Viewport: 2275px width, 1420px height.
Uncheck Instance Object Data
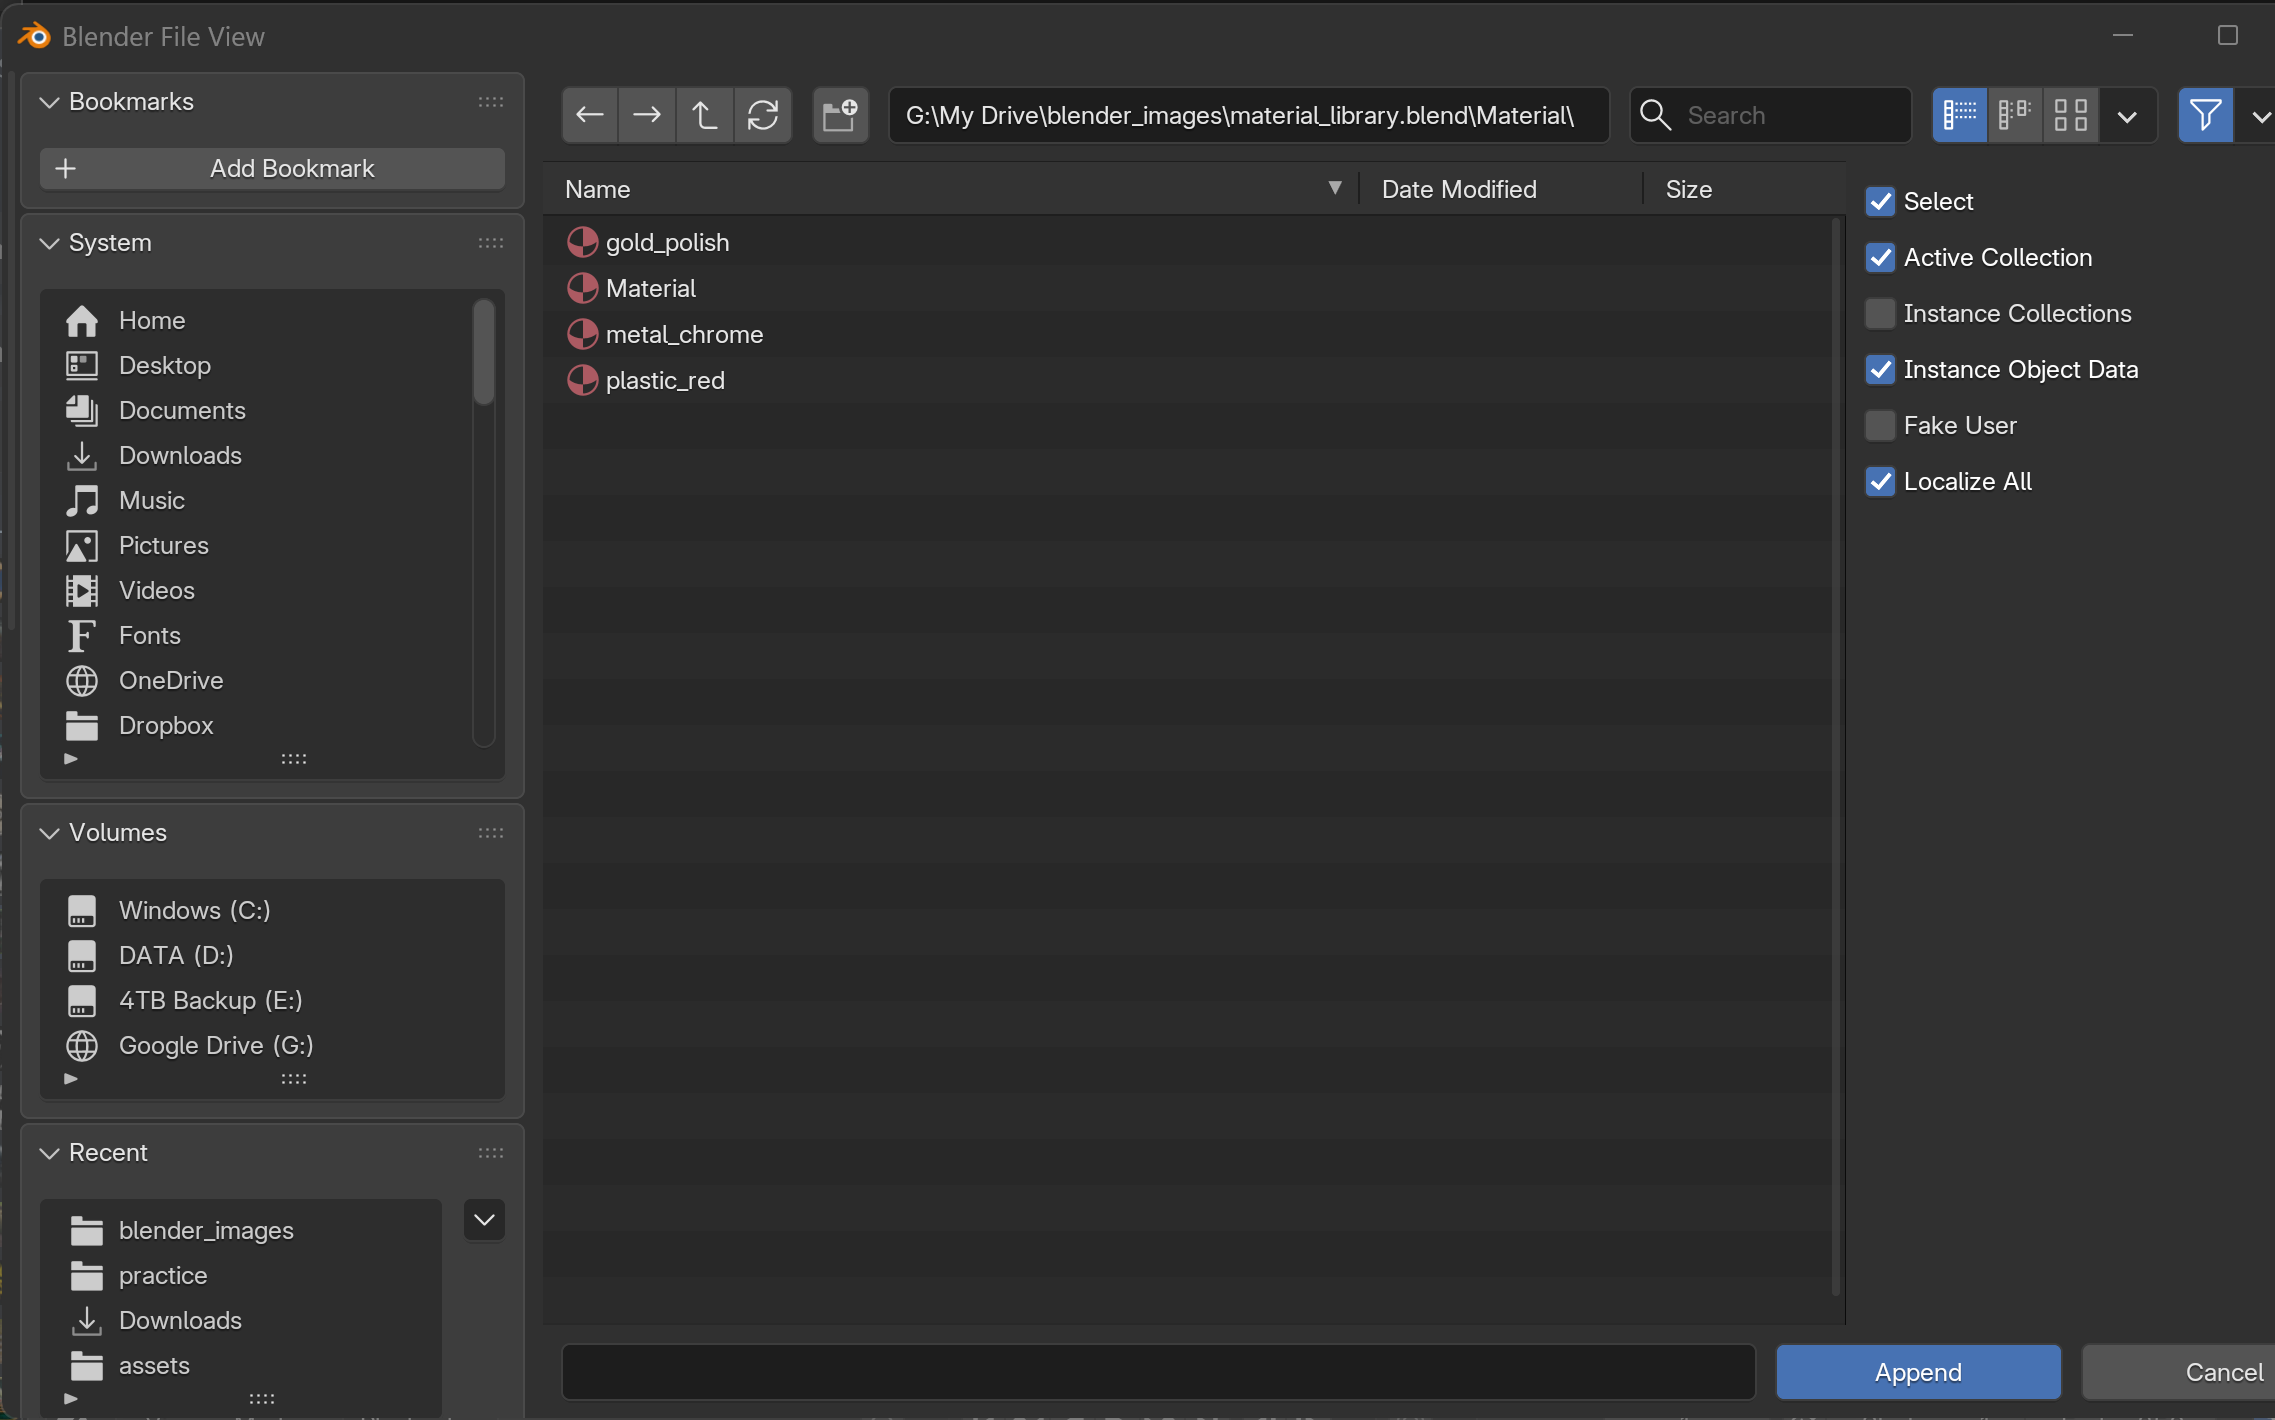click(1880, 369)
